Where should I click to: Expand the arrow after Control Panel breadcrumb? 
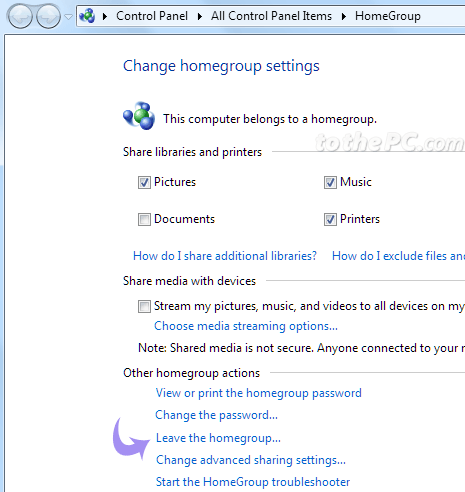[200, 16]
